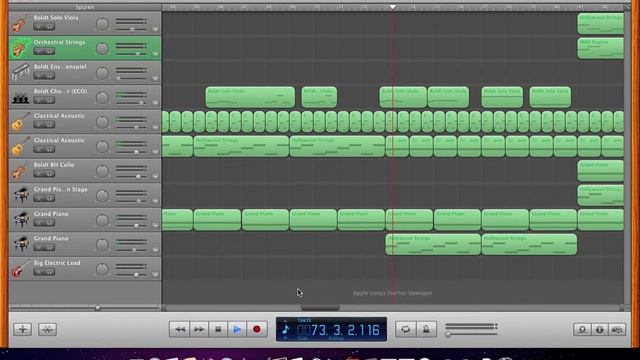Select the Big Electric Lead track name
The width and height of the screenshot is (640, 360).
(x=57, y=263)
